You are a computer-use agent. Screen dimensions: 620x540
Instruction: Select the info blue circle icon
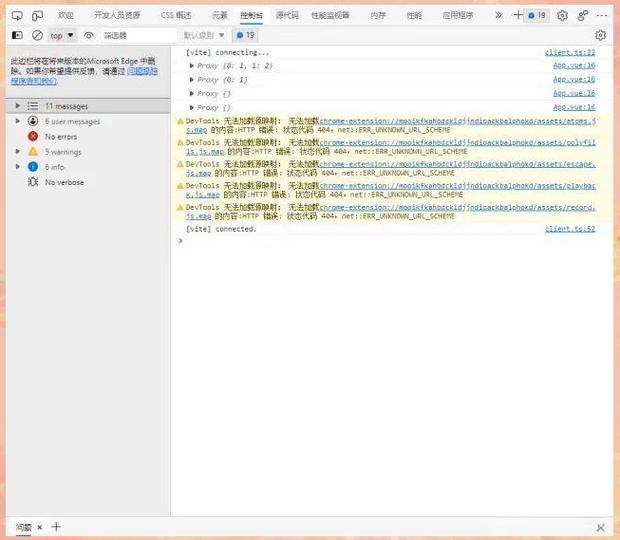[x=33, y=167]
